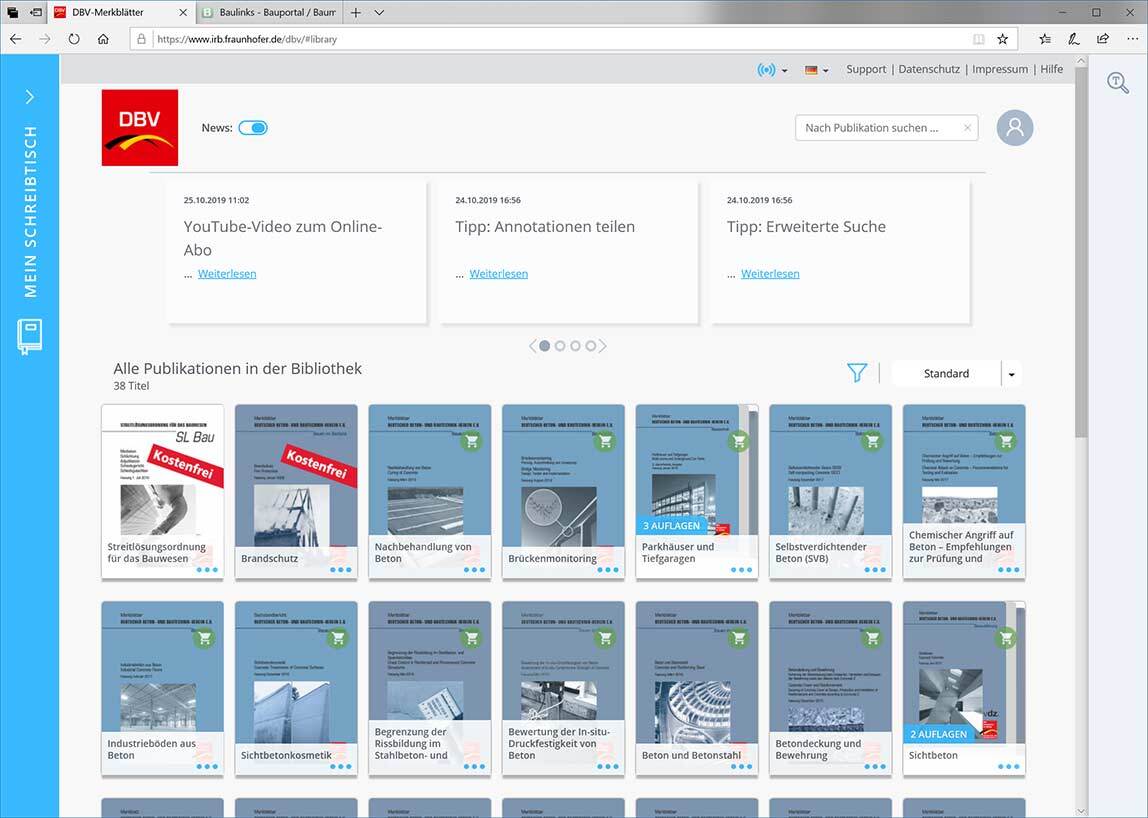Click the text magnifier icon on right panel
This screenshot has width=1148, height=818.
point(1117,83)
